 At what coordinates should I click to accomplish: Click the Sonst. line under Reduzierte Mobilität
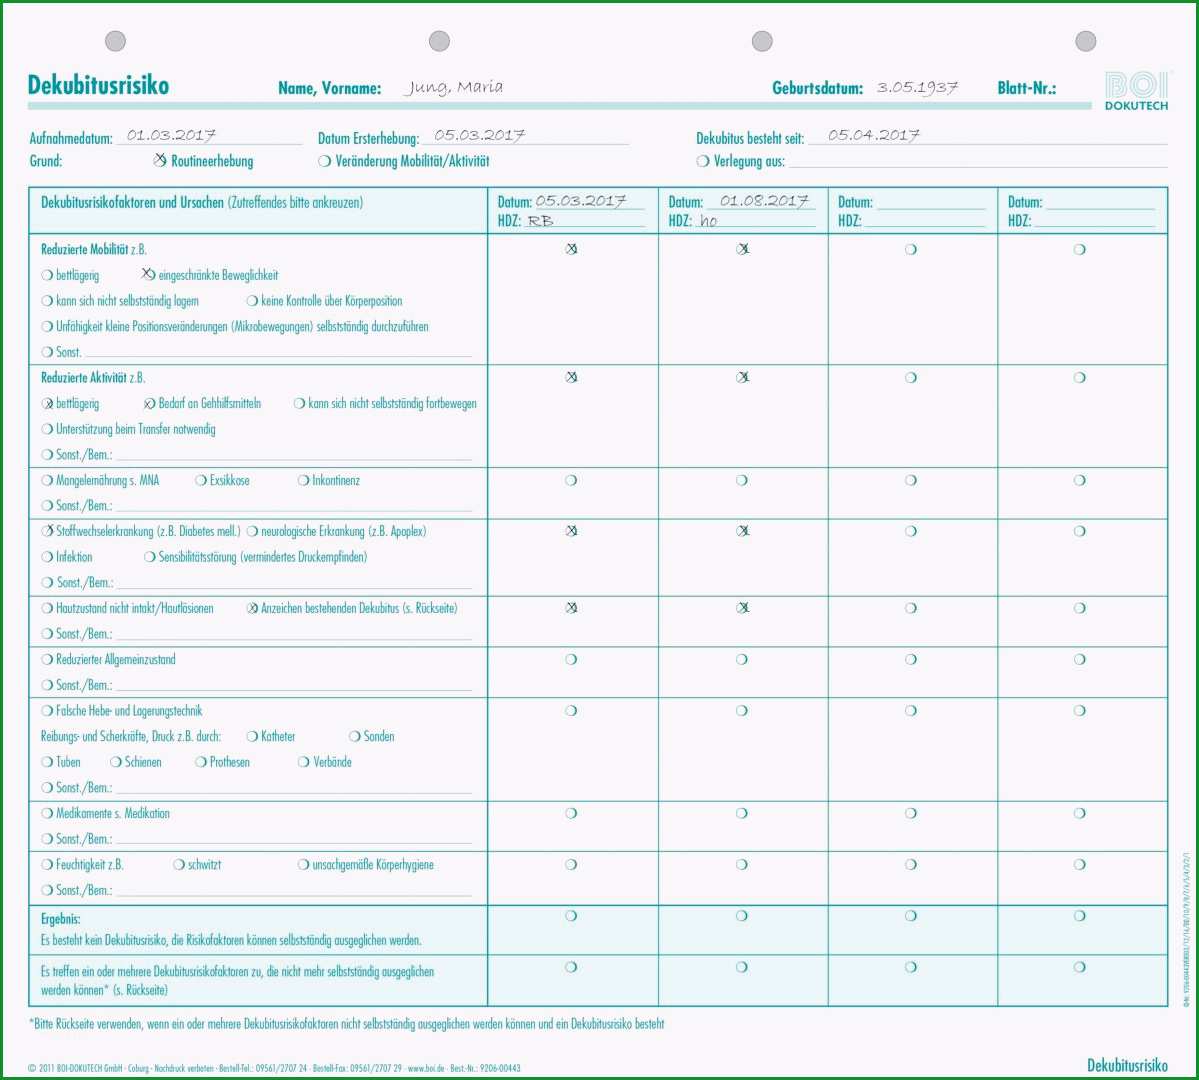tap(278, 352)
